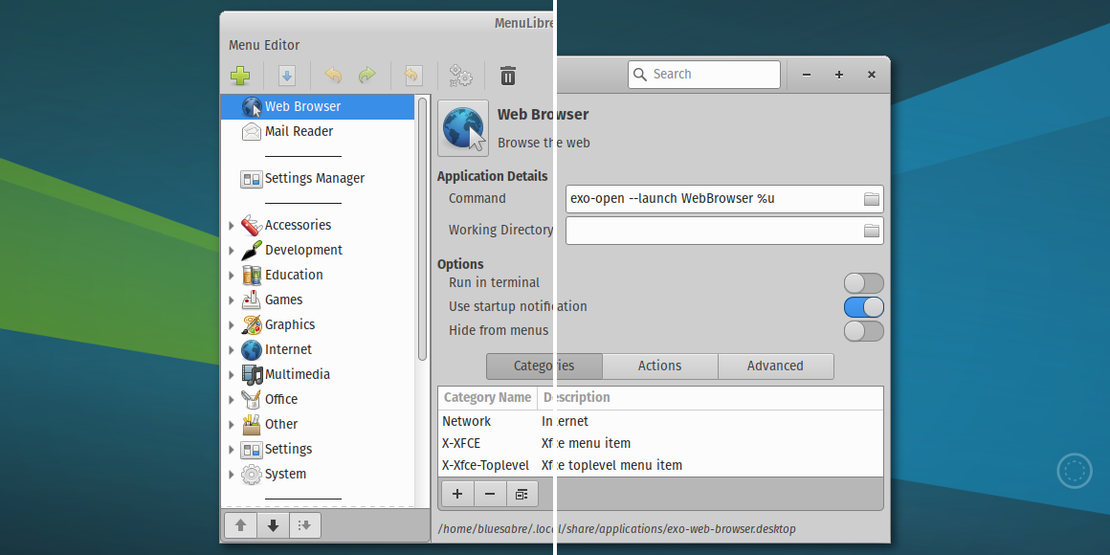
Task: Click the Redo arrow icon
Action: click(x=367, y=76)
